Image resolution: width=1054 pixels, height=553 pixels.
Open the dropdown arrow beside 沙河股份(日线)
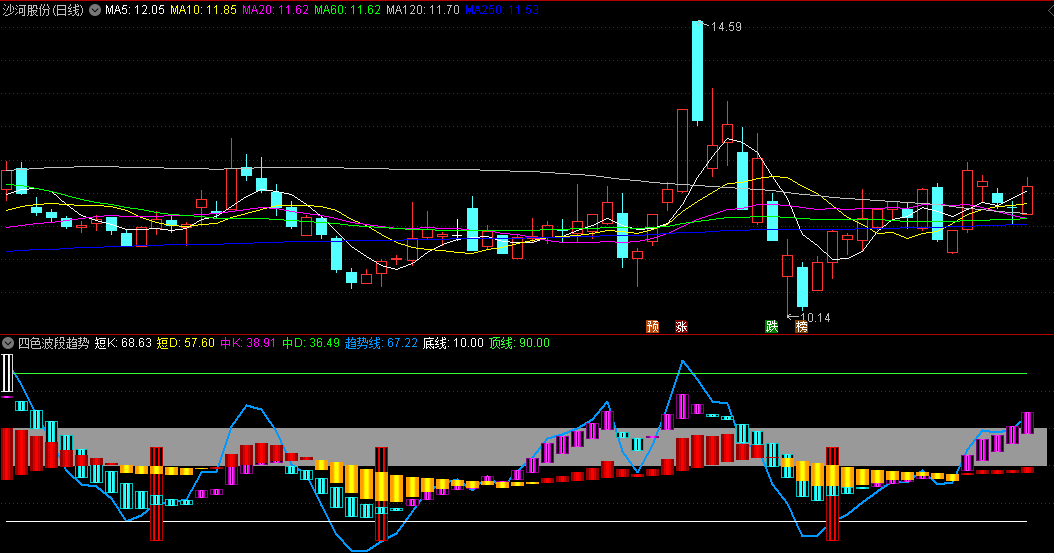(95, 10)
